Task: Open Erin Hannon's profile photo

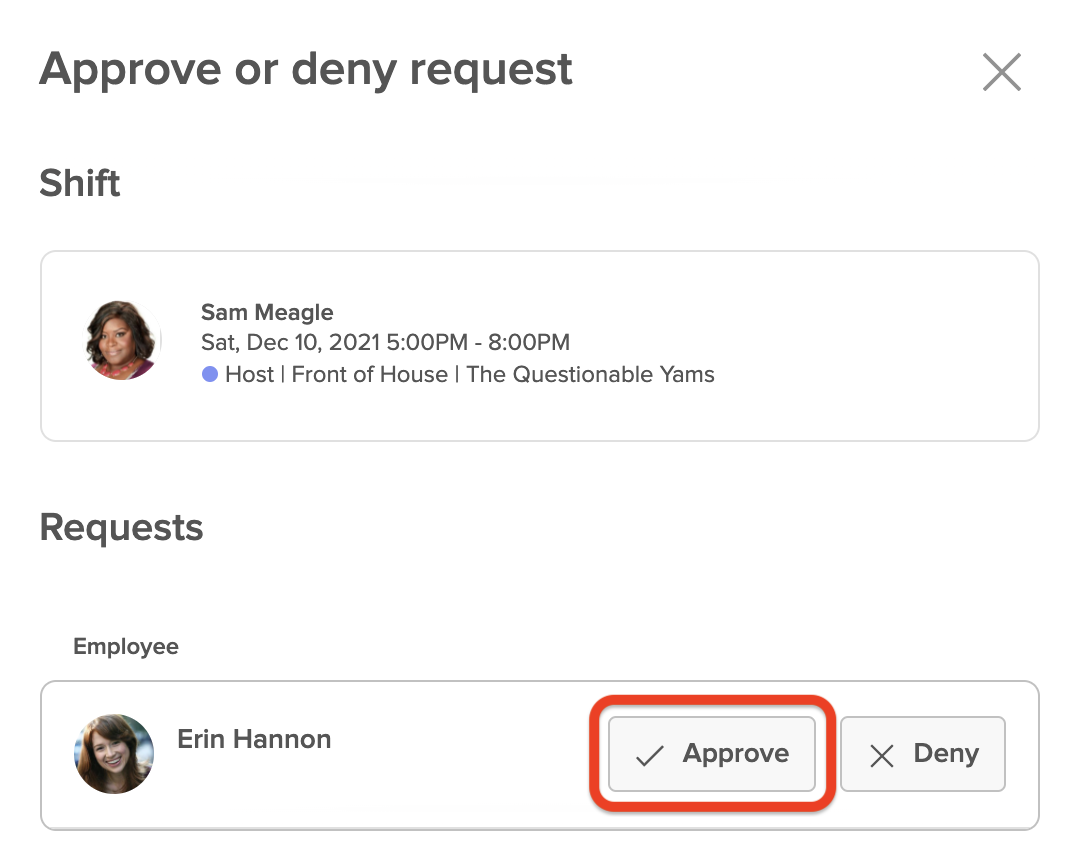Action: [114, 753]
